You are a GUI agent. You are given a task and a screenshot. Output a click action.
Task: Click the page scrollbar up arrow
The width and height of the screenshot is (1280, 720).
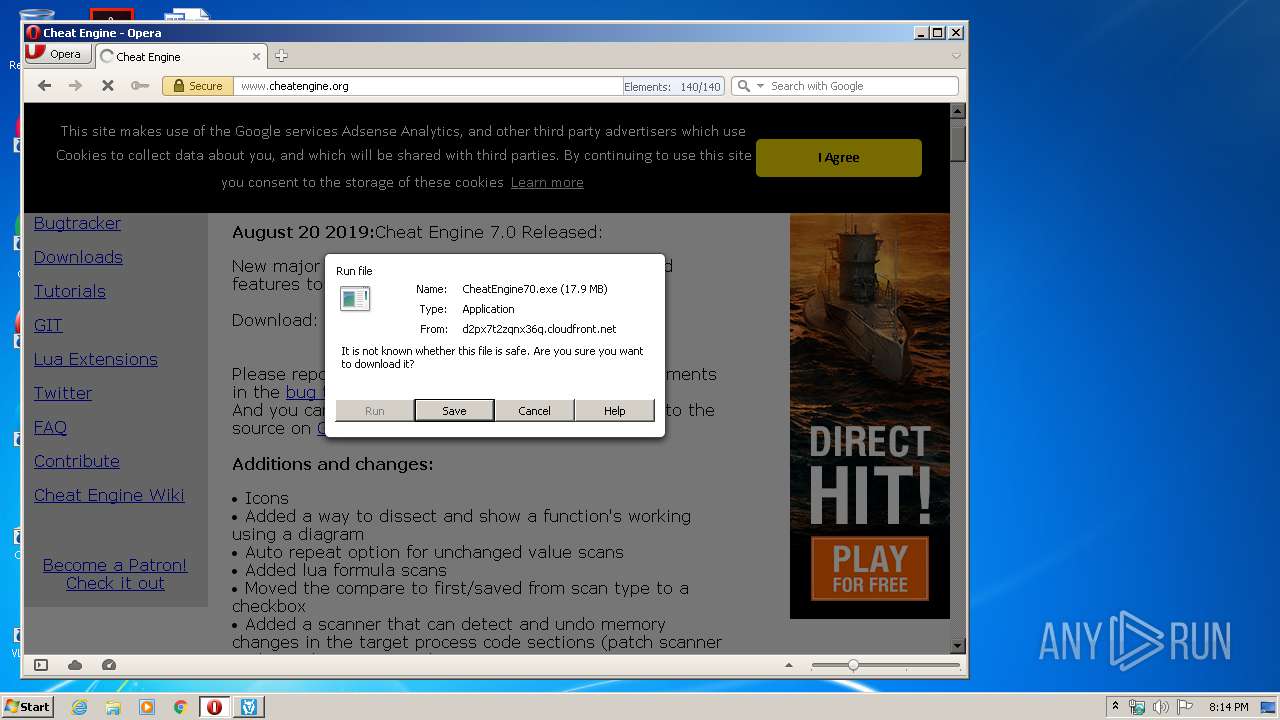pos(957,112)
